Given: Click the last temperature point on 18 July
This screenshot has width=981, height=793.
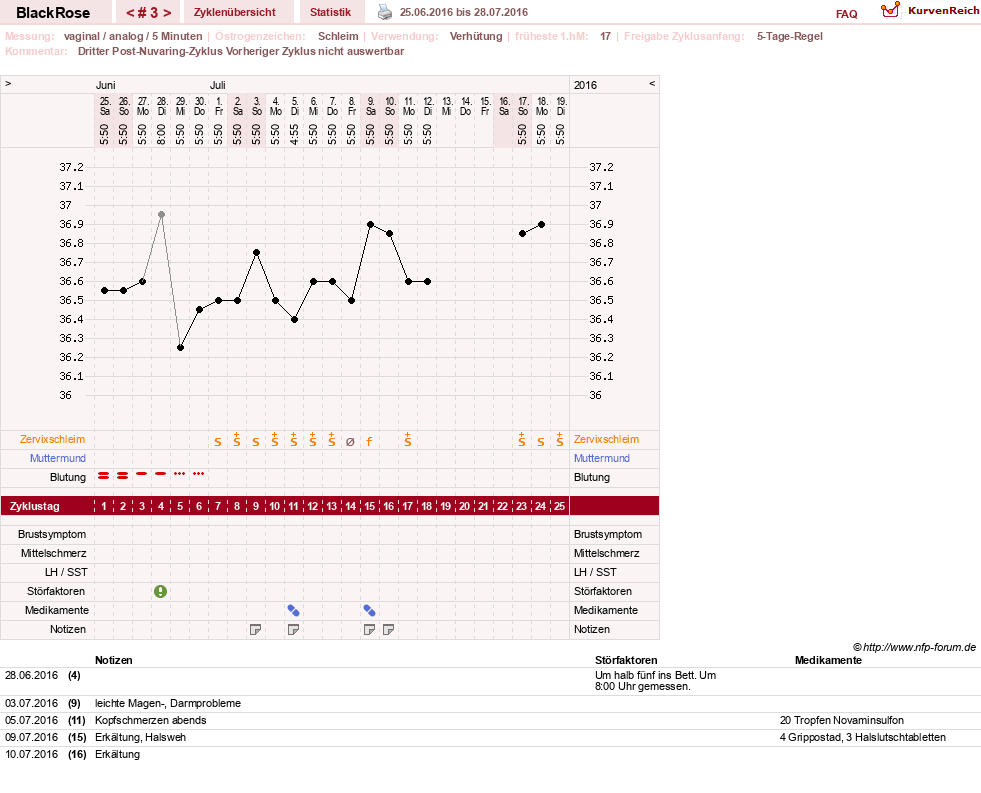Looking at the screenshot, I should click(x=541, y=224).
